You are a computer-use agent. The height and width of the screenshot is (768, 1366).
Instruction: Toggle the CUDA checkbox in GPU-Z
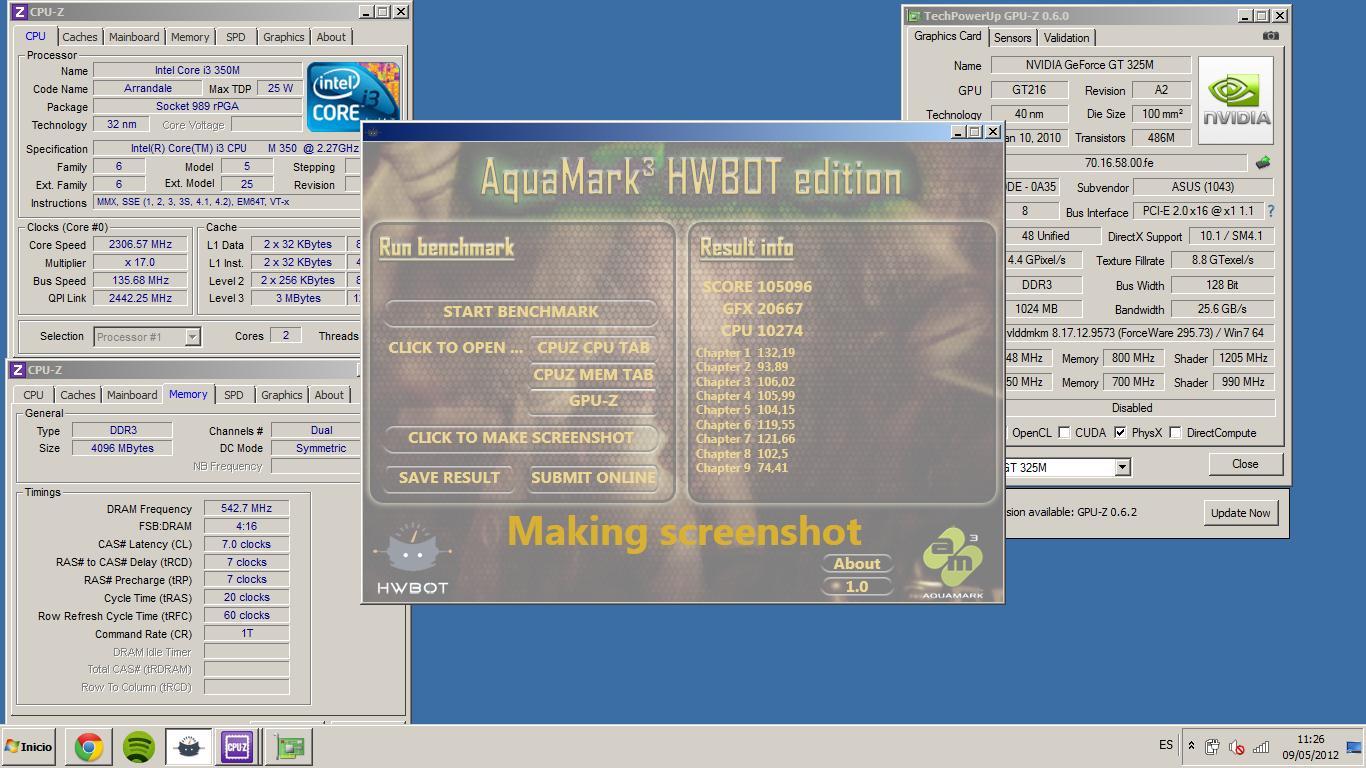(x=1064, y=433)
